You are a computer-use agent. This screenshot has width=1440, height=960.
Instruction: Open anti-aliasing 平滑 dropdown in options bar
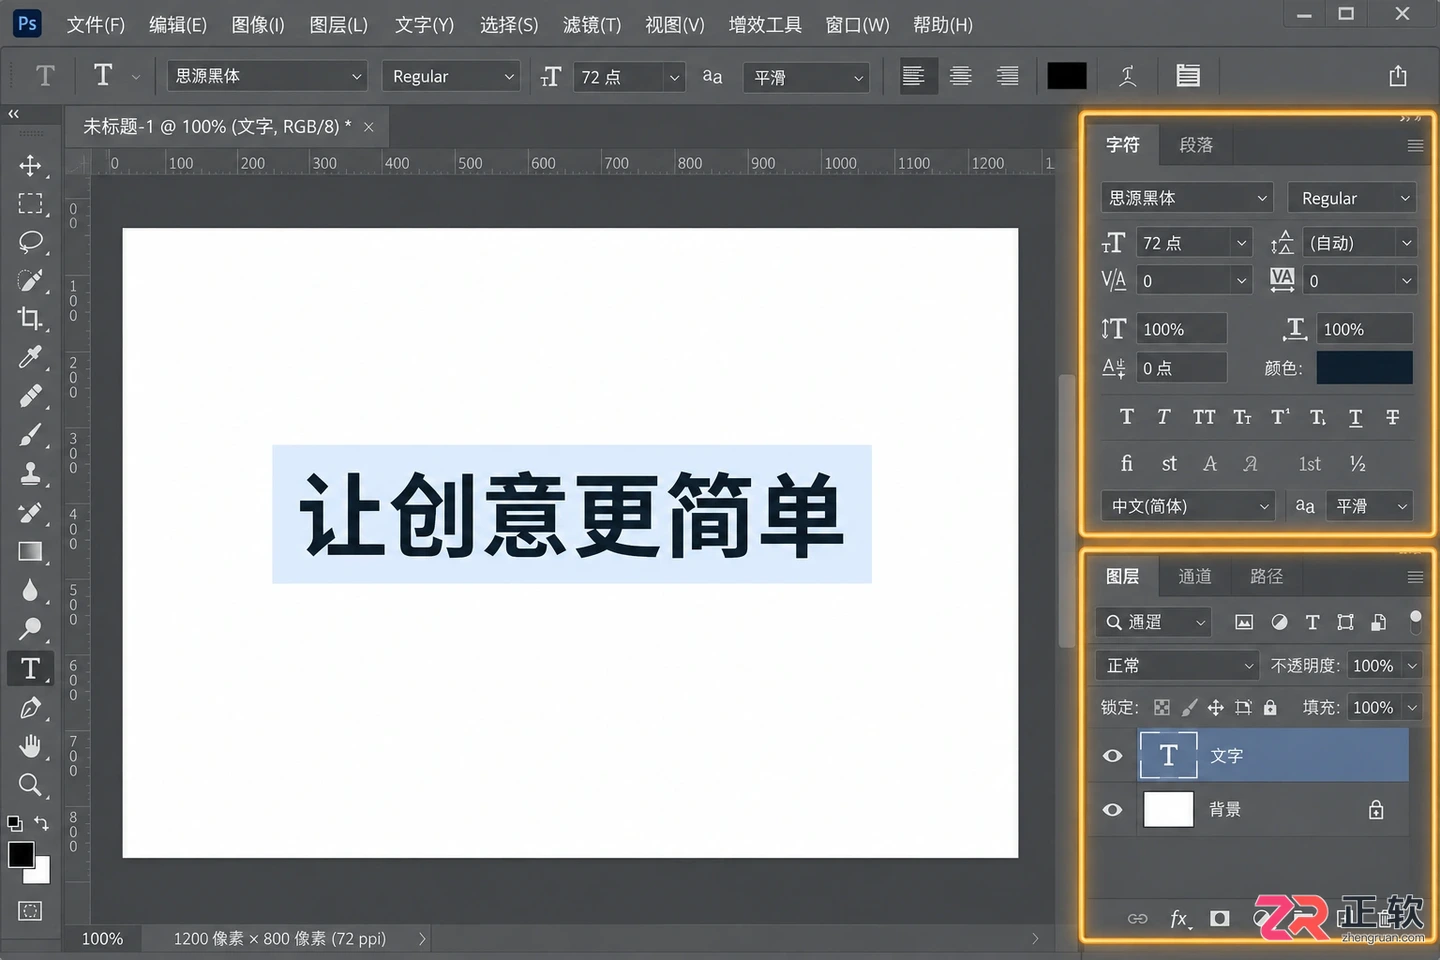tap(806, 77)
